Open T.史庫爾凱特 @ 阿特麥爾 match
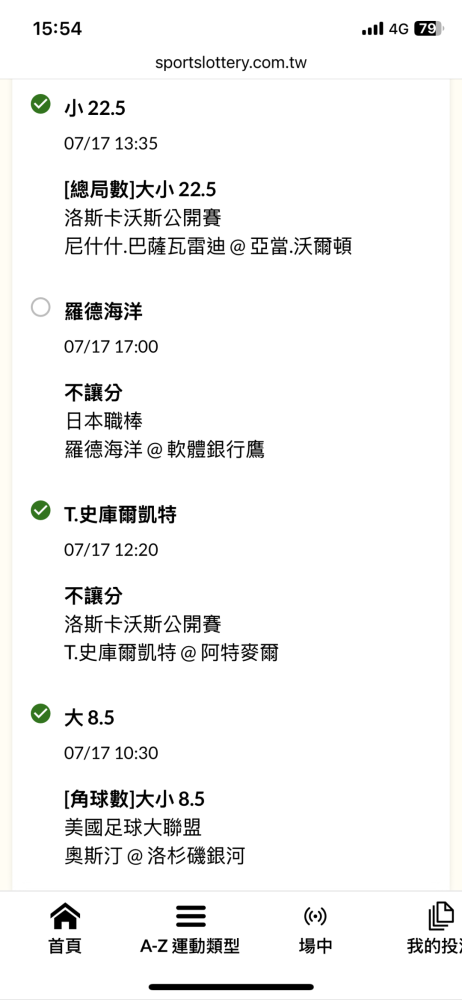462x1000 pixels. [172, 654]
